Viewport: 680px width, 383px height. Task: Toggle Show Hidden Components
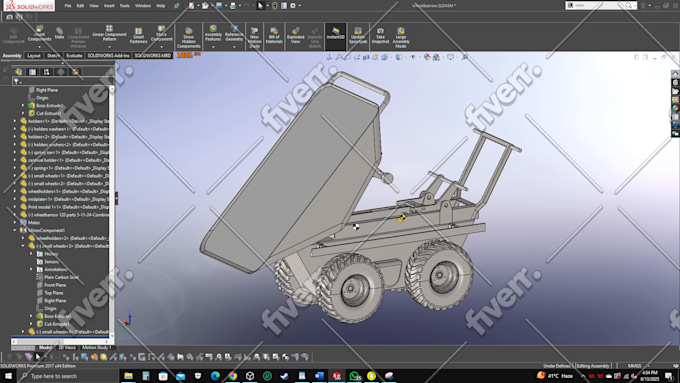click(189, 38)
